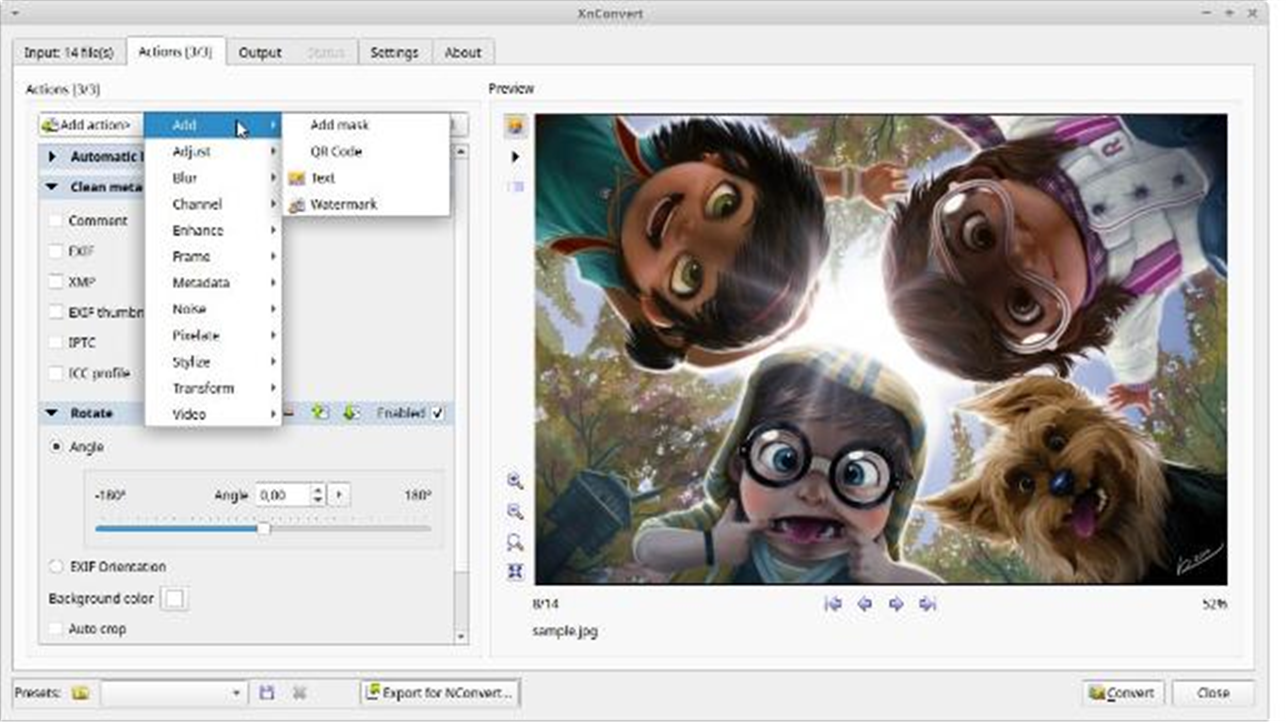Viewport: 1286px width, 722px height.
Task: Expand the Automatic action section
Action: coord(52,157)
